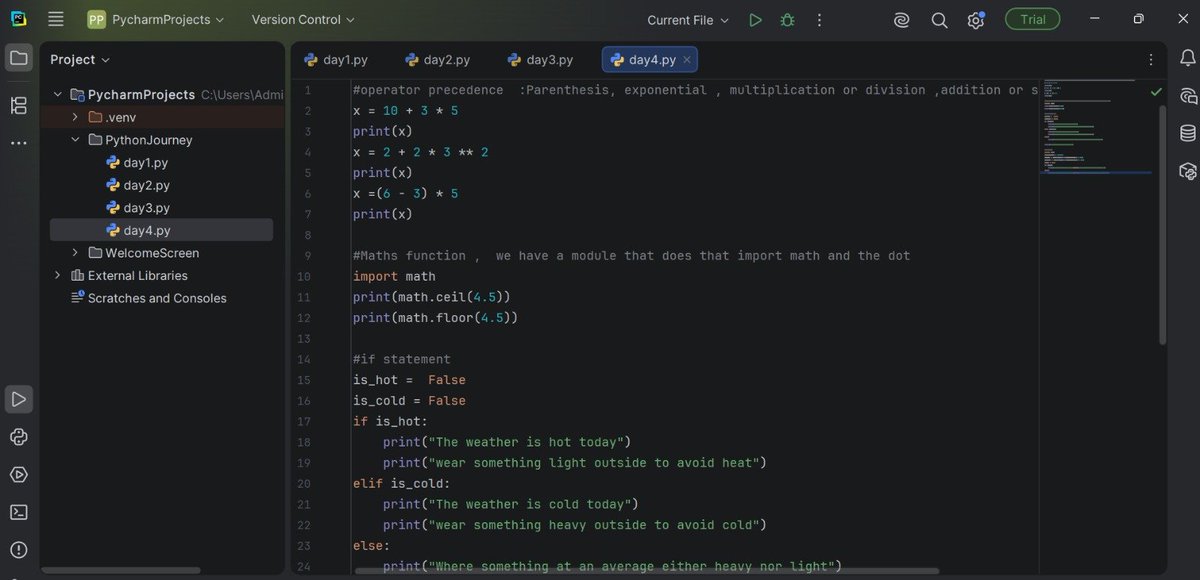Open the Project tool window folder icon
This screenshot has width=1200, height=580.
coord(18,58)
